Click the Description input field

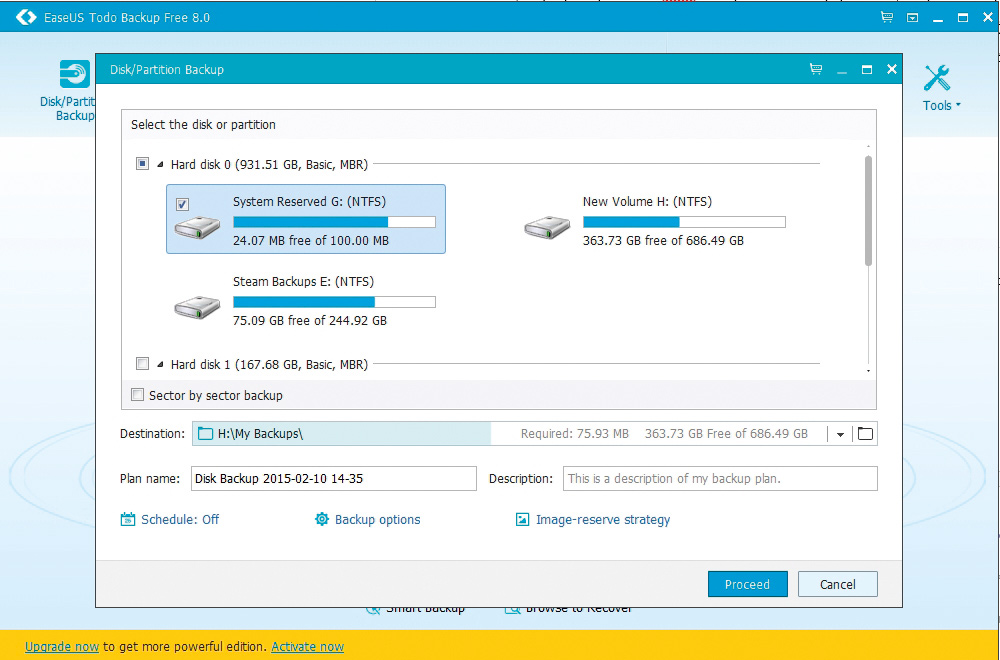pos(720,478)
